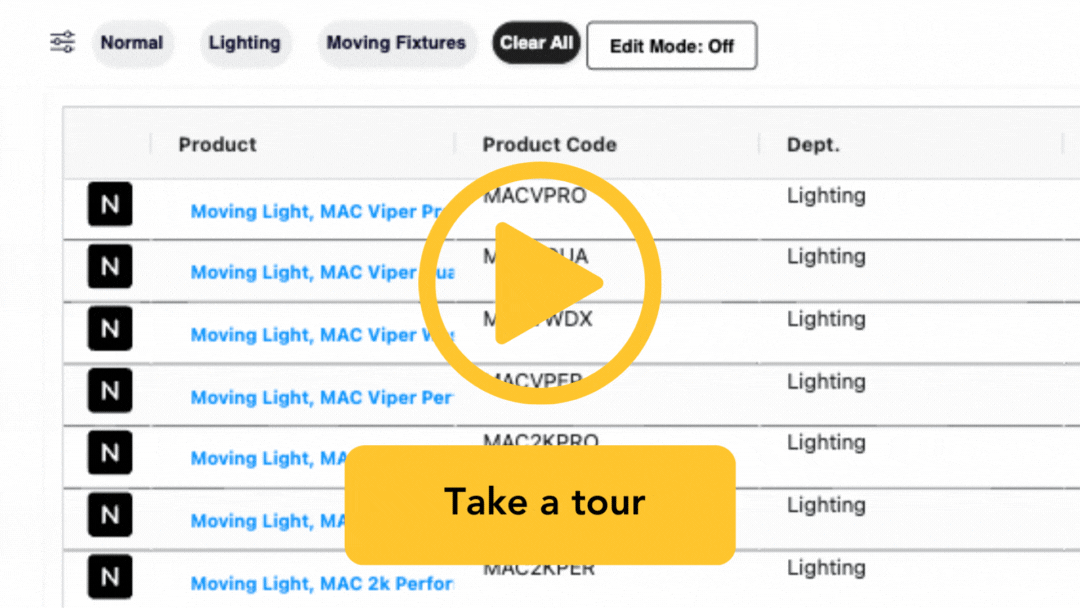Click the N badge beside MAC Viper Per

[109, 390]
